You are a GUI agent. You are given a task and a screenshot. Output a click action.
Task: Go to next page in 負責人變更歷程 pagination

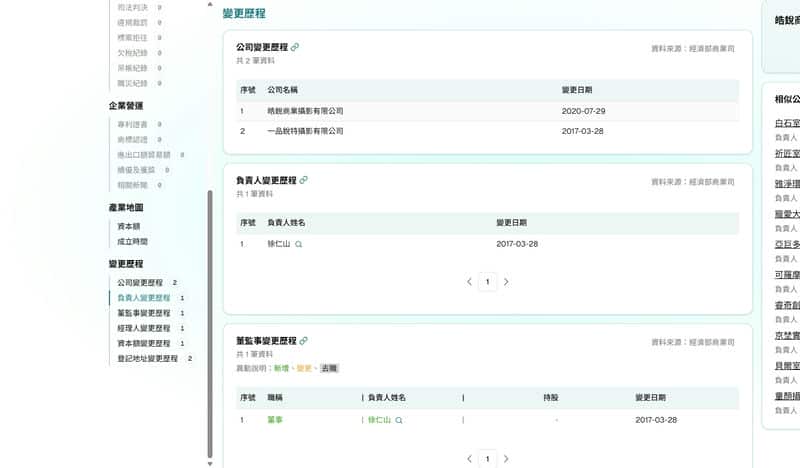[506, 282]
